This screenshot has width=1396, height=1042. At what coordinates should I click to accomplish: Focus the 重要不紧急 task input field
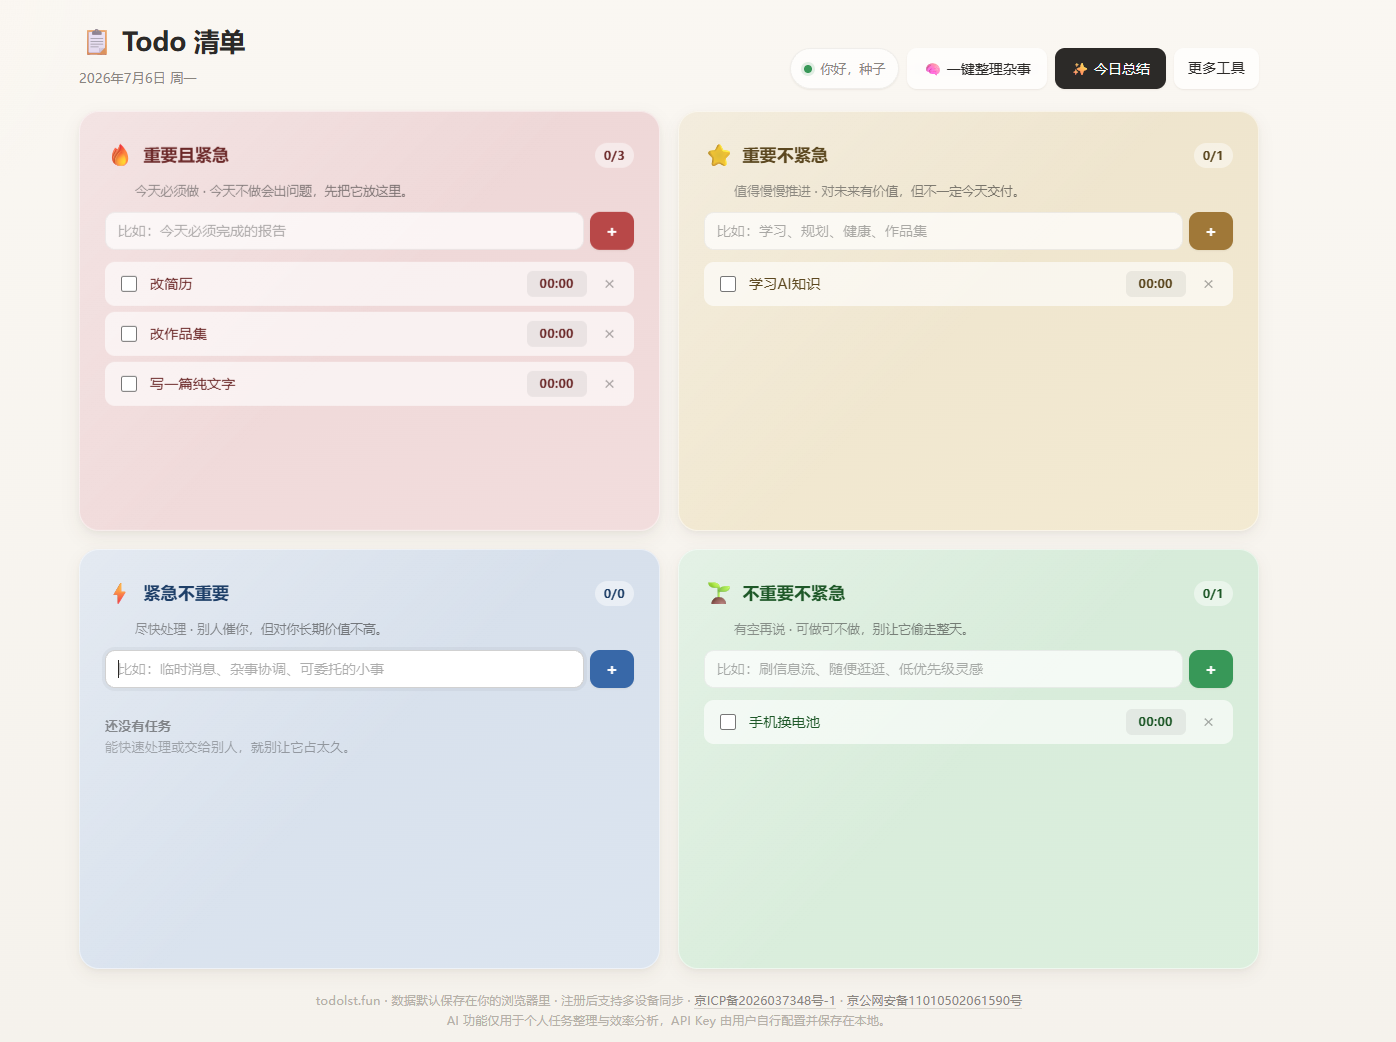(943, 231)
